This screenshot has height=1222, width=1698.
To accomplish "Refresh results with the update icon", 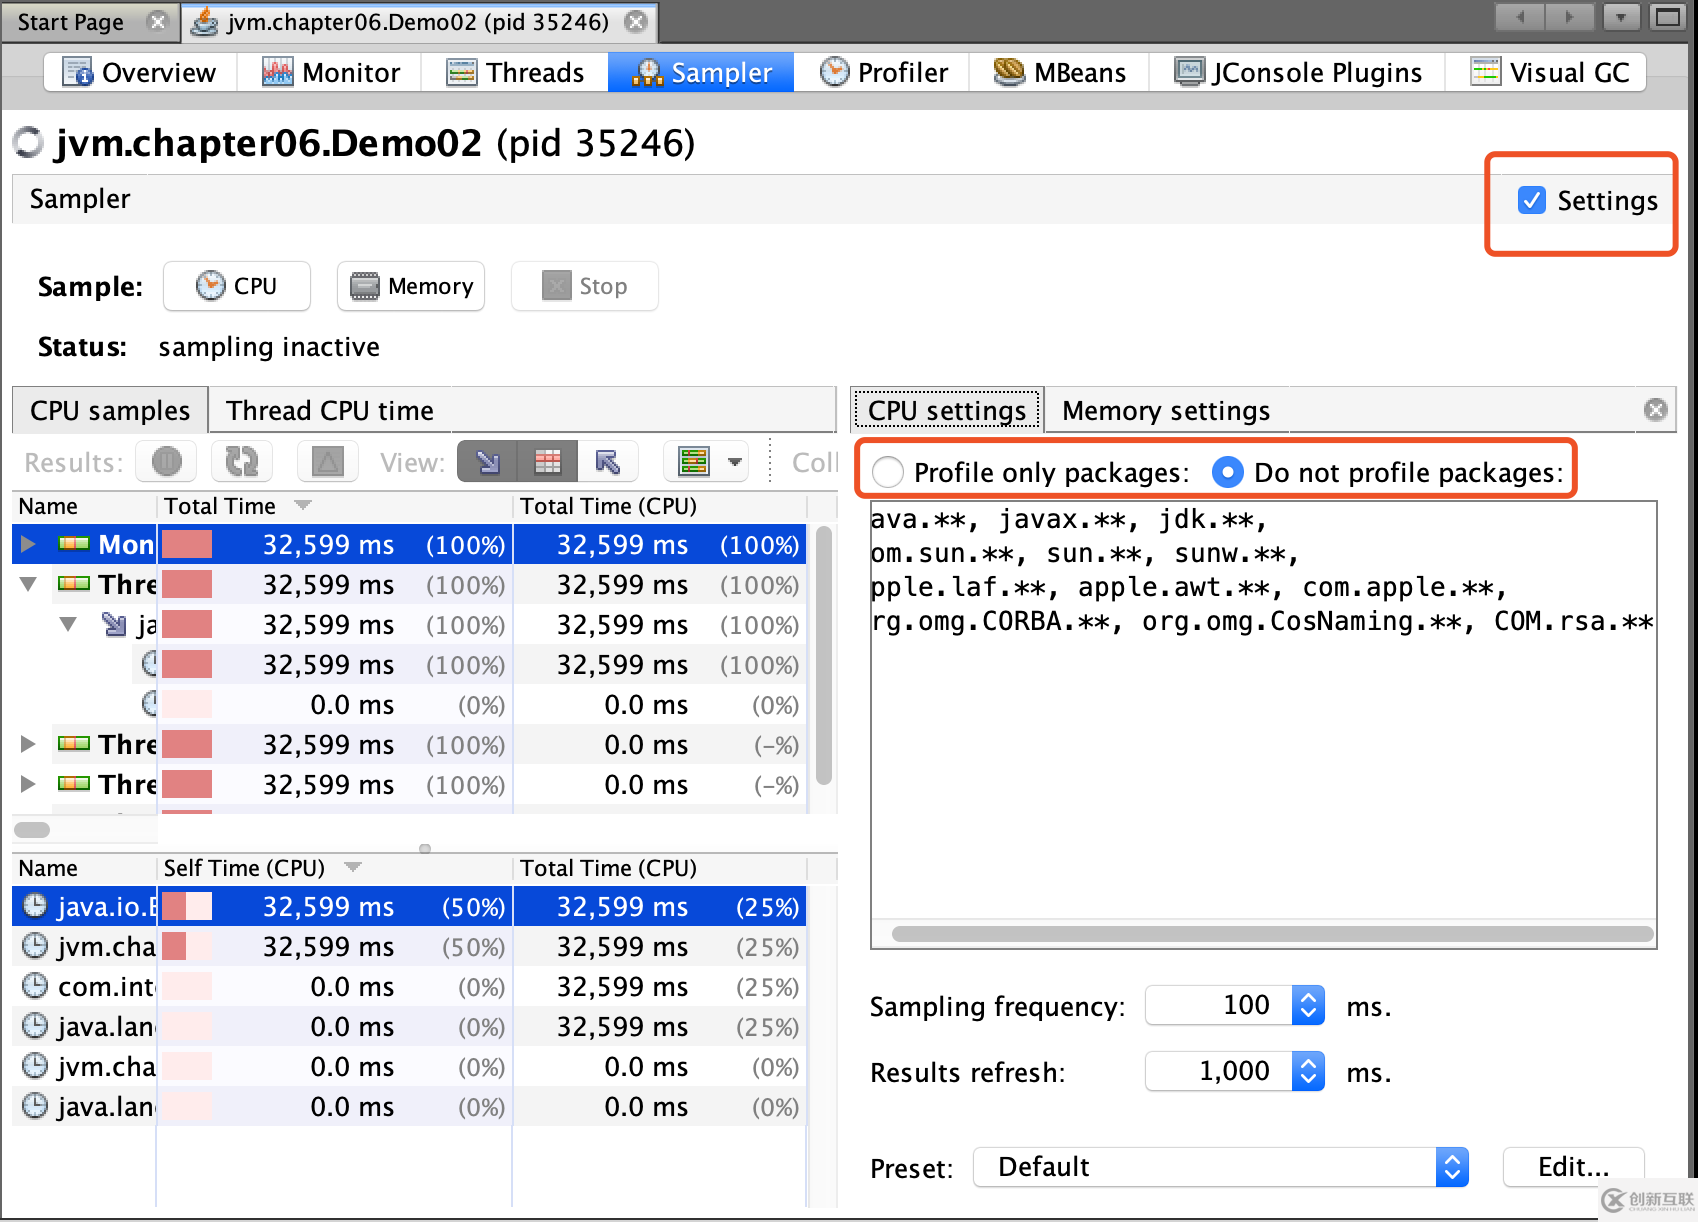I will 241,462.
